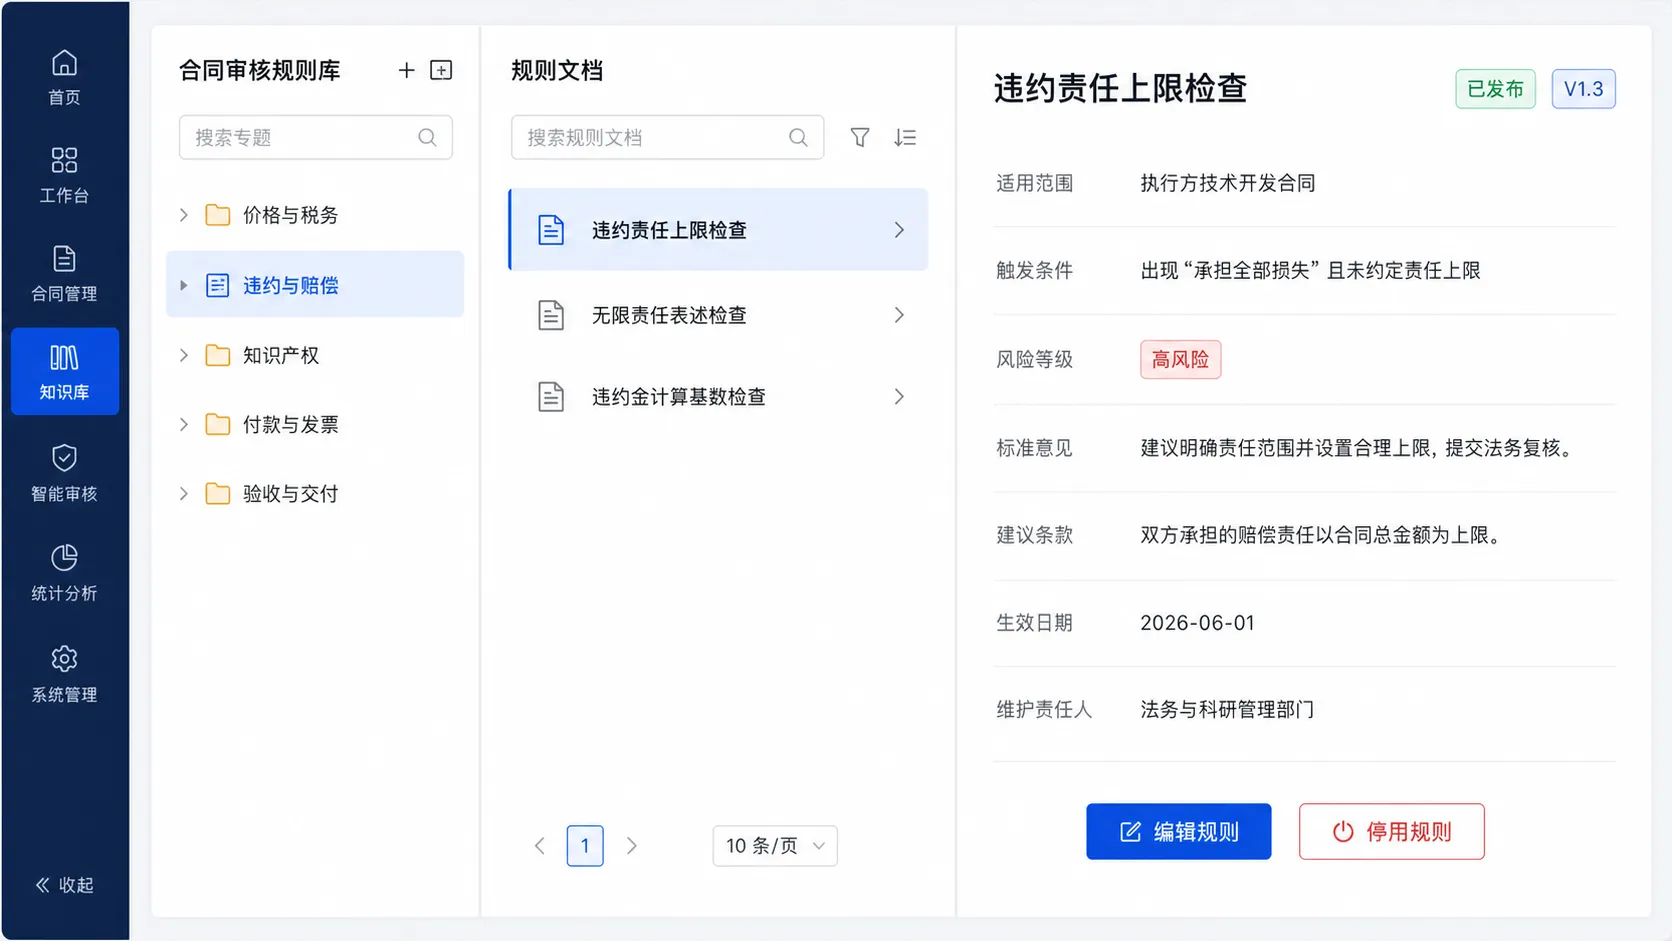Select the 违约与赔偿 topic
The height and width of the screenshot is (941, 1672).
[315, 285]
